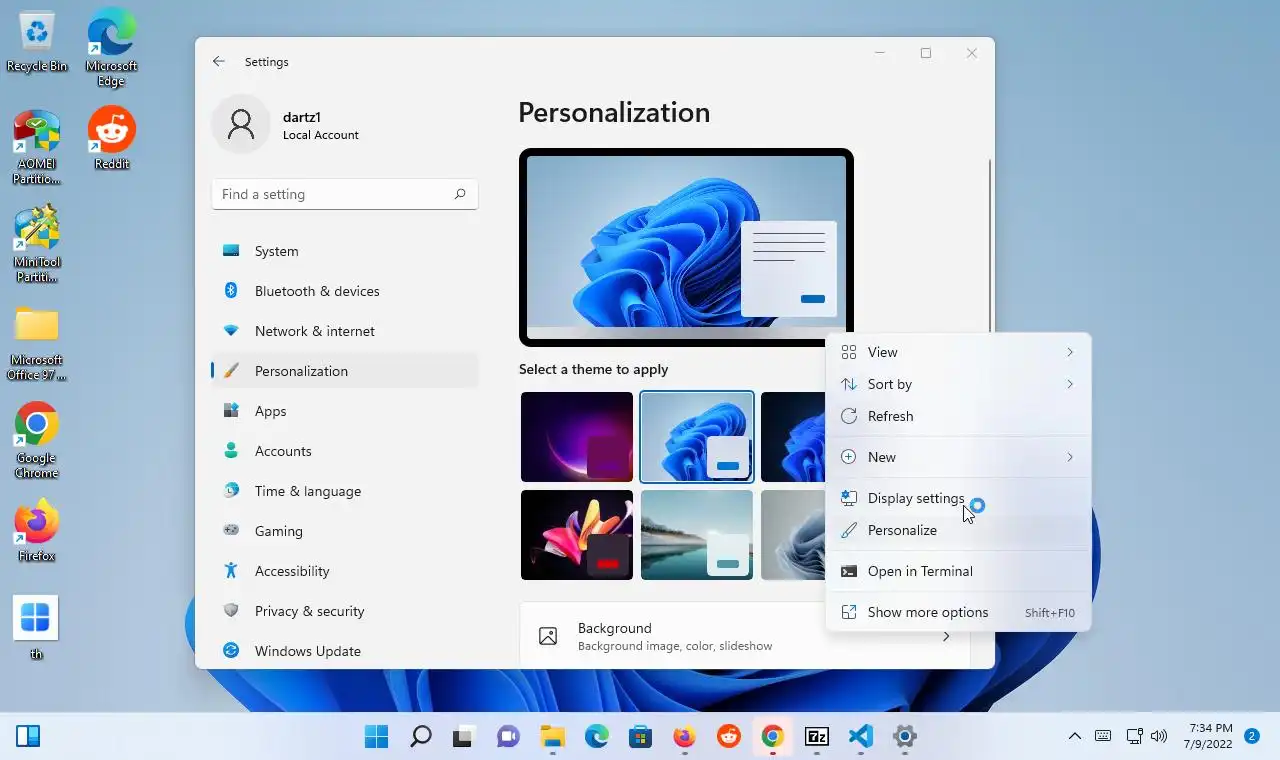Screen dimensions: 1280x760
Task: Choose Display settings in context menu
Action: point(958,498)
